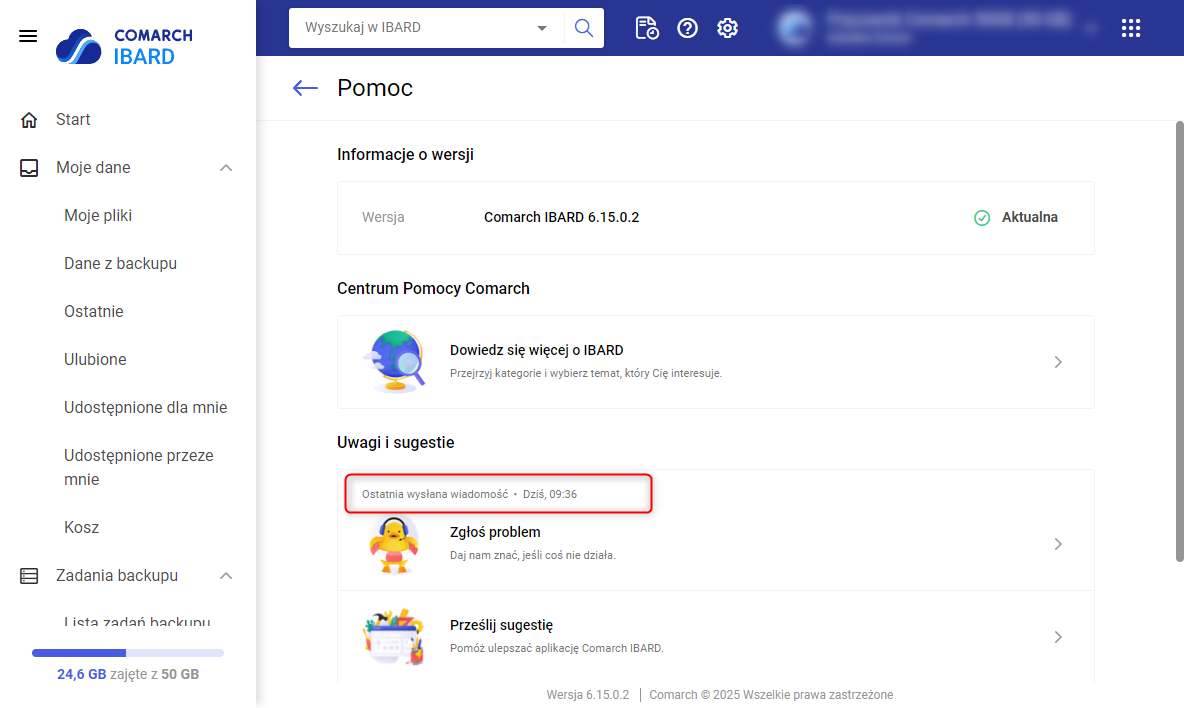Click the Uwagi i sugestie heading
The image size is (1184, 708).
(x=396, y=442)
